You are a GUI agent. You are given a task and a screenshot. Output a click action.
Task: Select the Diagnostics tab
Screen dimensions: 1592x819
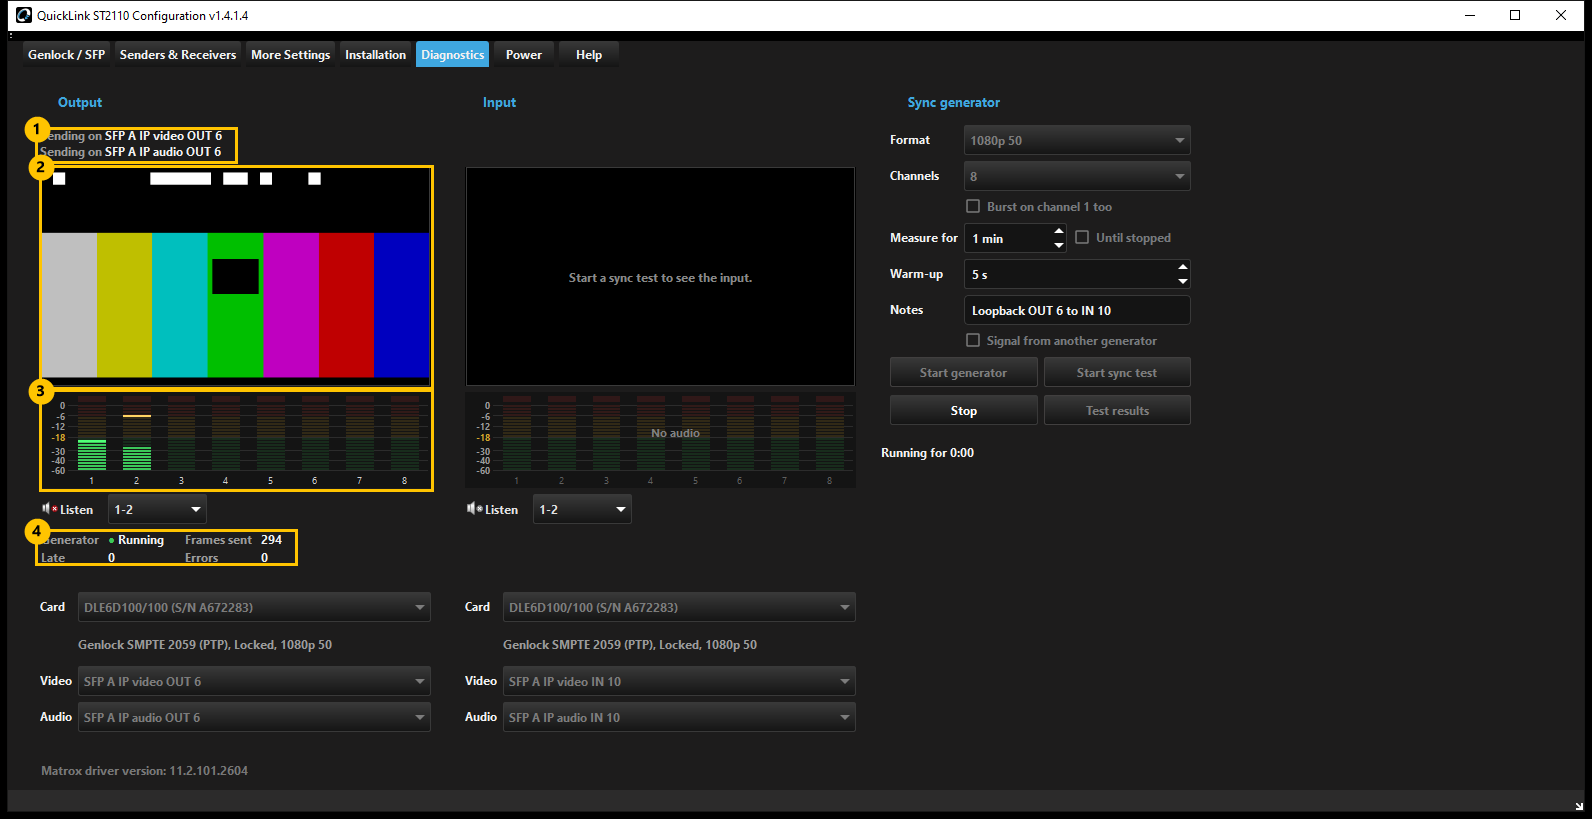[452, 55]
